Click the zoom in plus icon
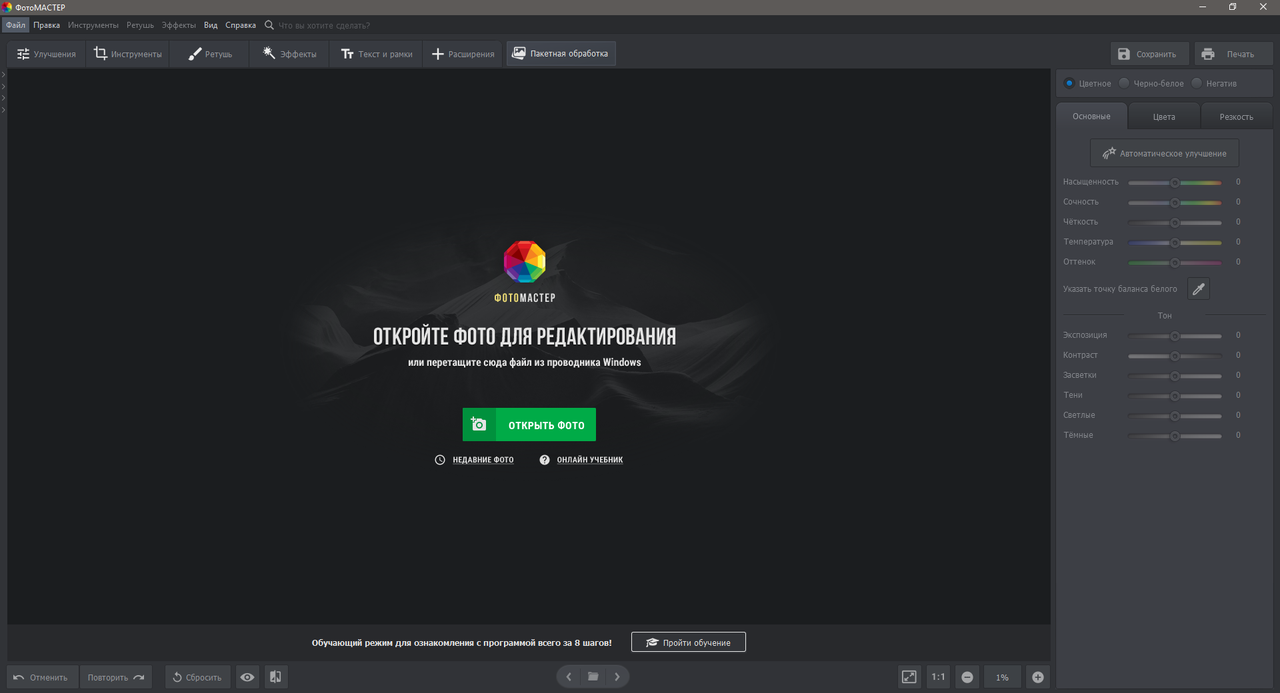Image resolution: width=1280 pixels, height=693 pixels. (x=1038, y=677)
